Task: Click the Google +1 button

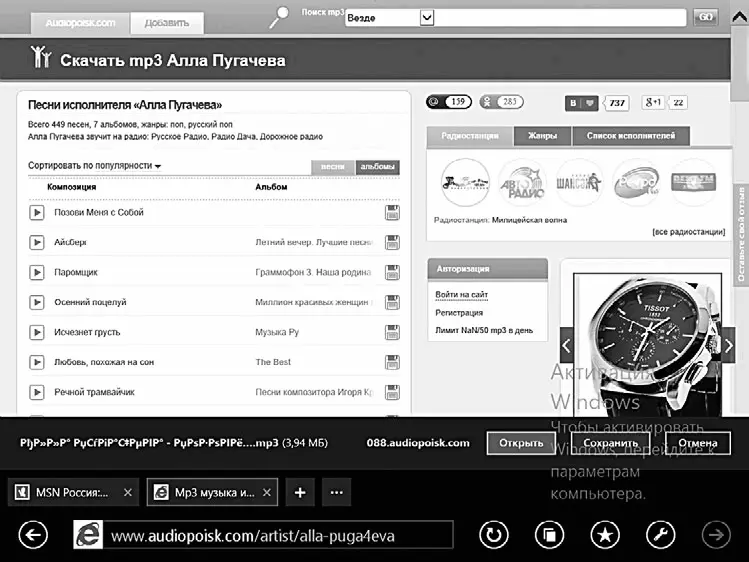Action: tap(653, 102)
